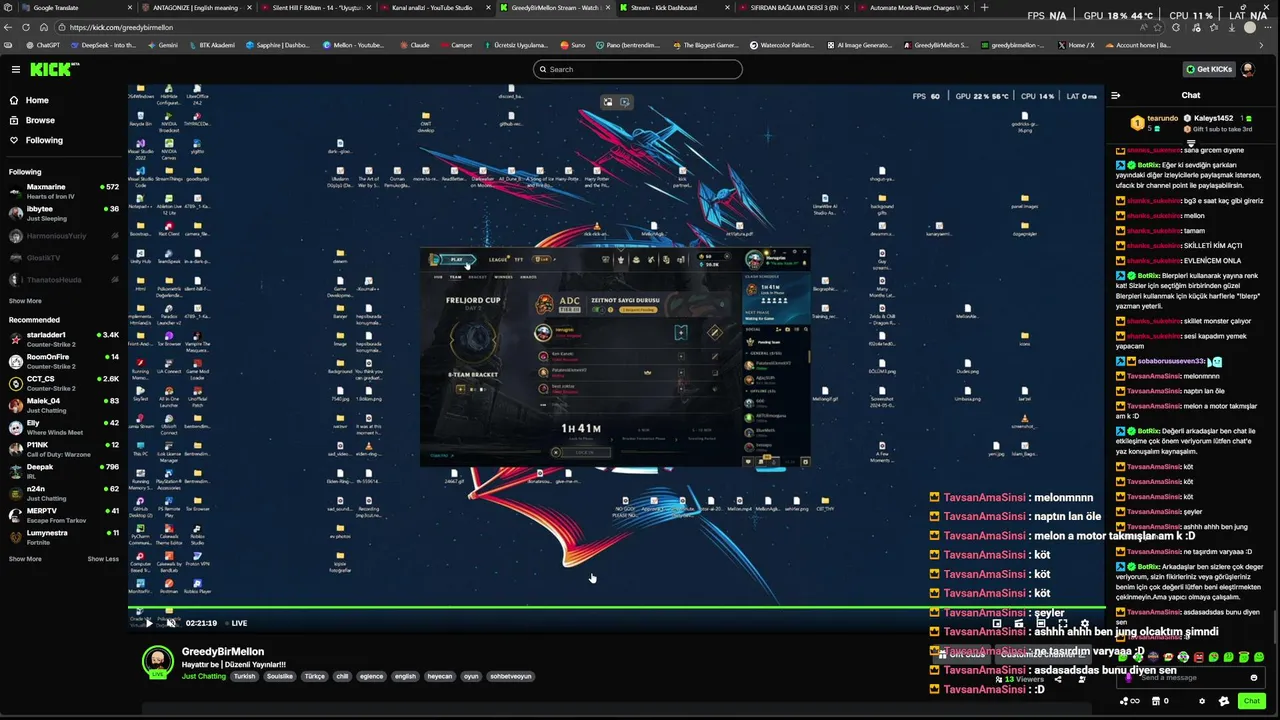The image size is (1280, 720).
Task: Open Home in the Kick sidebar
Action: tap(37, 100)
